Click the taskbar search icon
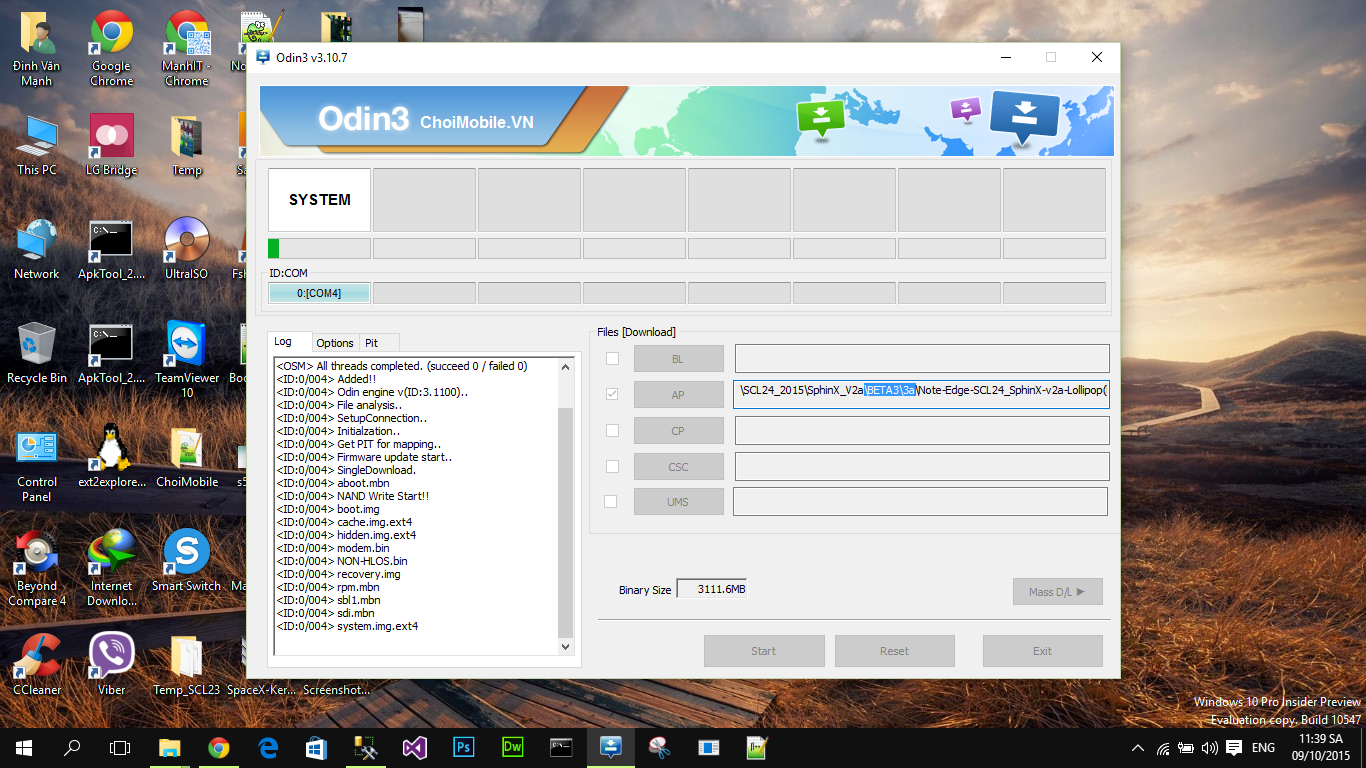The width and height of the screenshot is (1366, 768). (x=72, y=747)
